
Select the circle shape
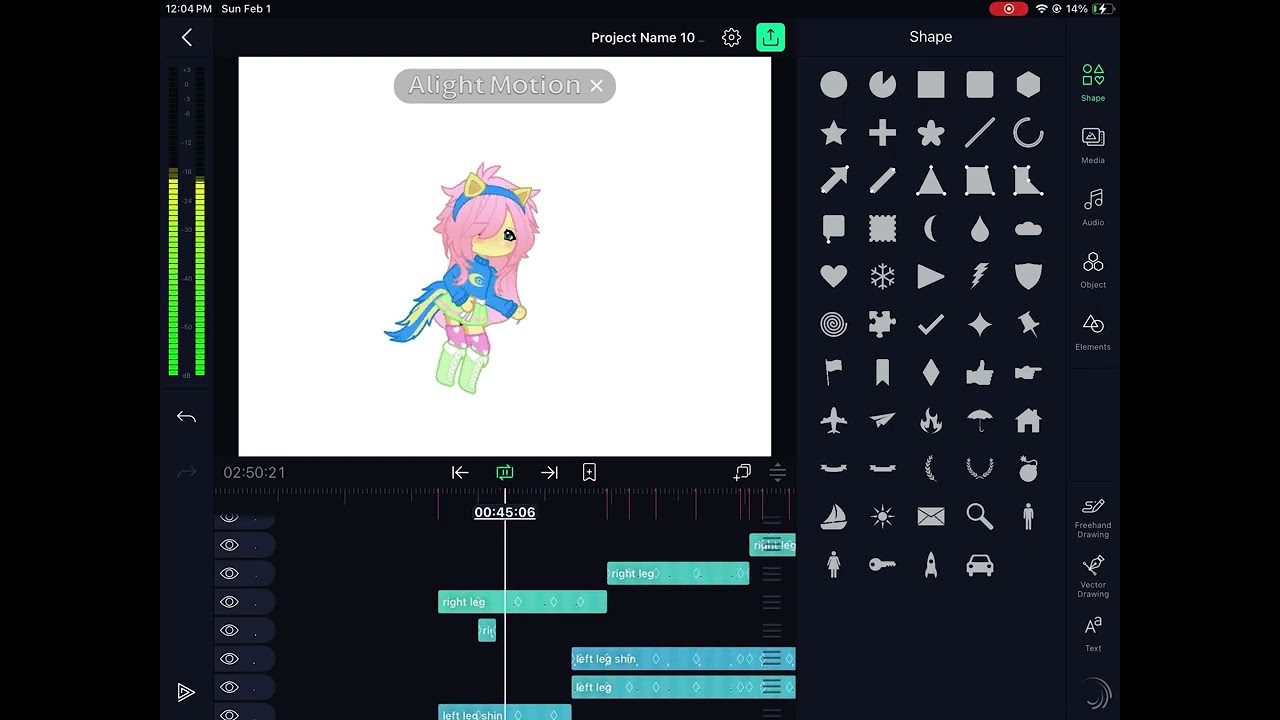coord(833,85)
